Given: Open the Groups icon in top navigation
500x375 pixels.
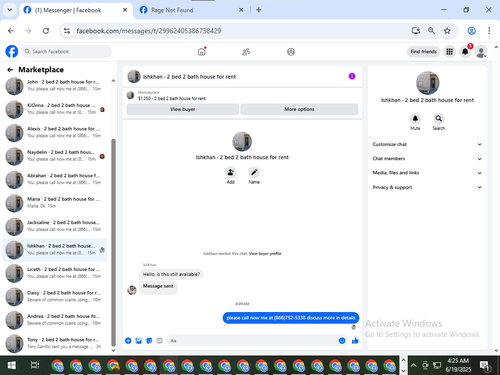Looking at the screenshot, I should point(291,52).
